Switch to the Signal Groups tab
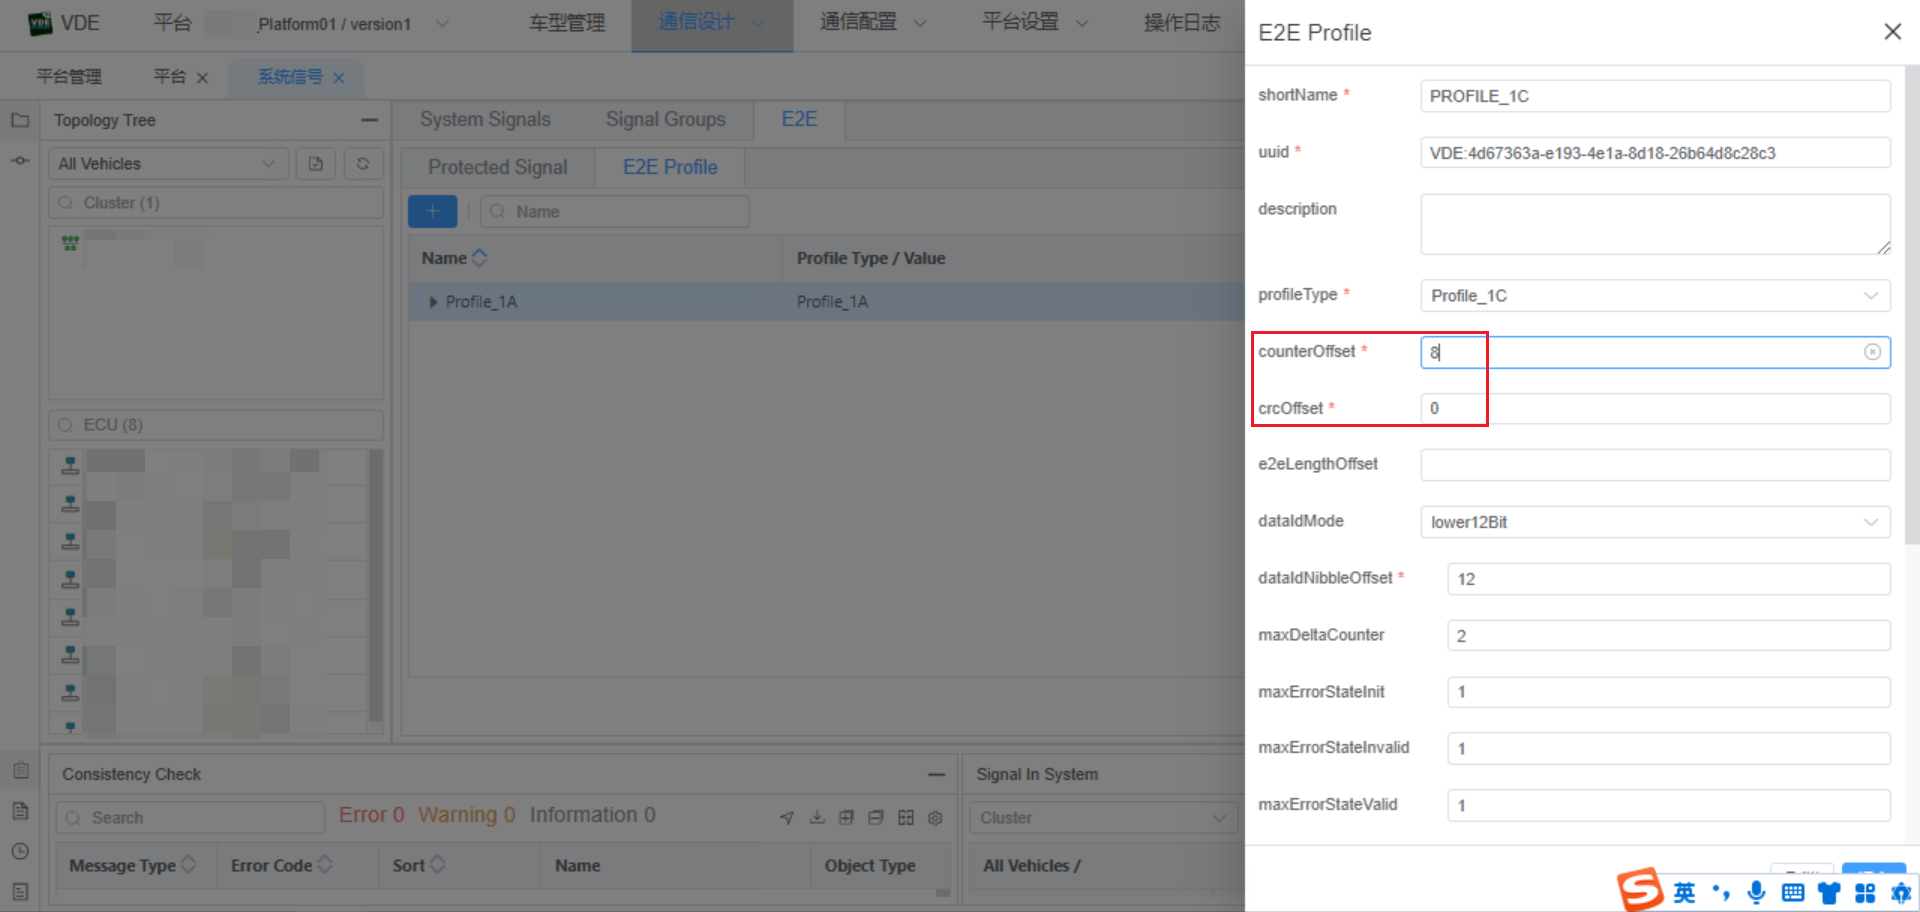 click(666, 120)
